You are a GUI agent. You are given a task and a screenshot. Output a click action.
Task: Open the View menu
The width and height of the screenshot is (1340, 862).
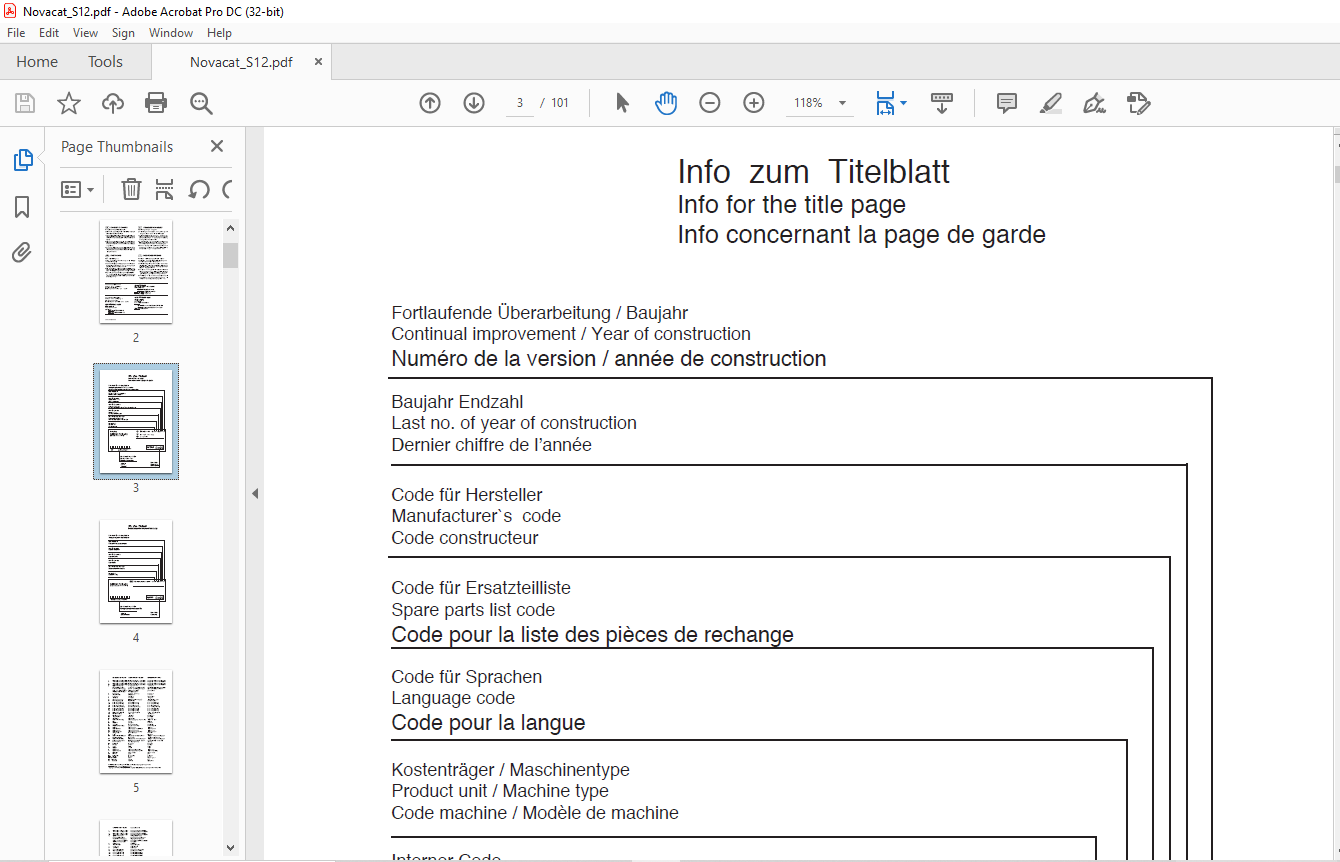point(85,33)
